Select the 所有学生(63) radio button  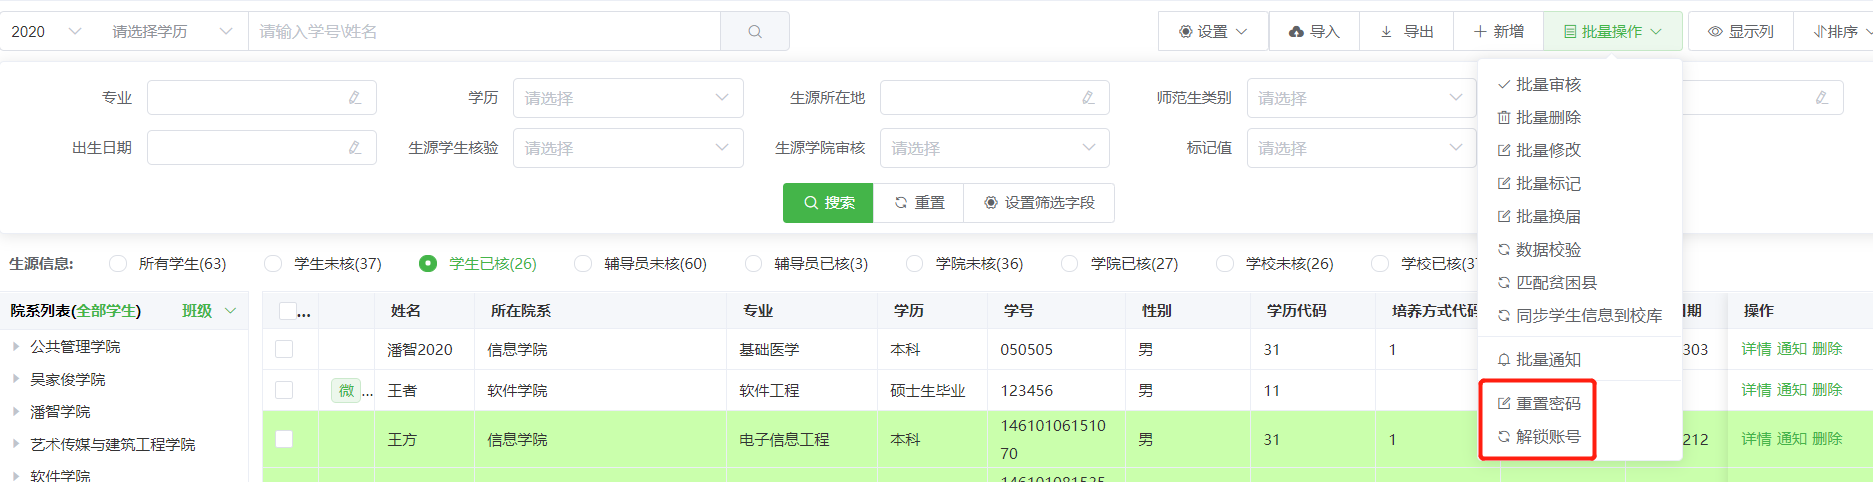tap(118, 264)
